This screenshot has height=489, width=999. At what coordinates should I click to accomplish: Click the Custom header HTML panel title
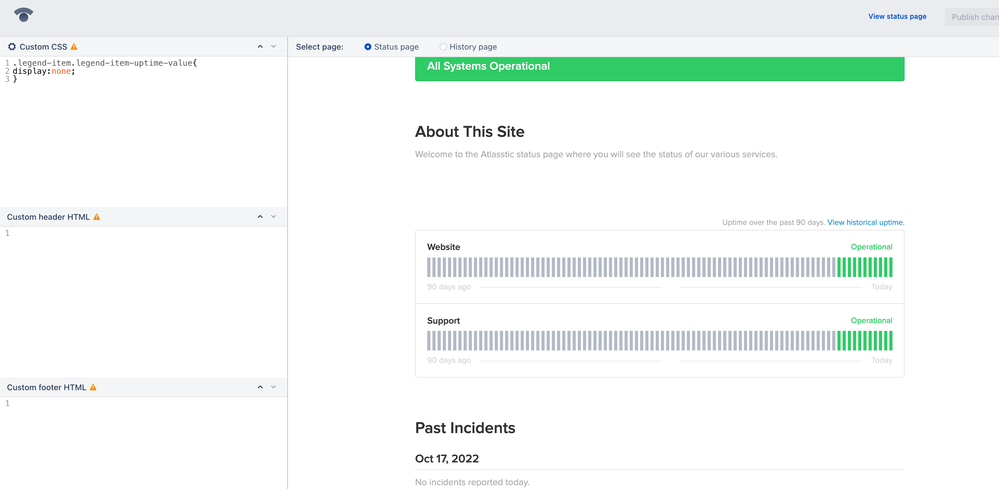coord(48,216)
